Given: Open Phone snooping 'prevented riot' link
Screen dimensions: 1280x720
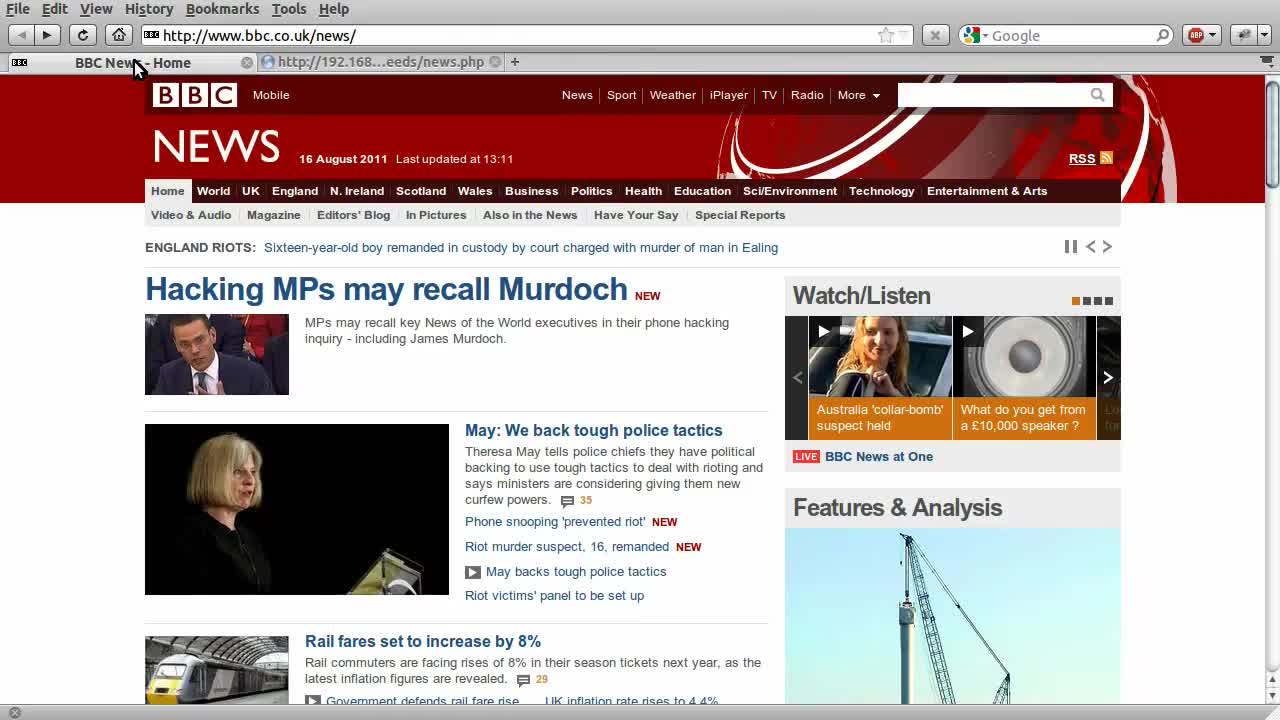Looking at the screenshot, I should coord(555,522).
